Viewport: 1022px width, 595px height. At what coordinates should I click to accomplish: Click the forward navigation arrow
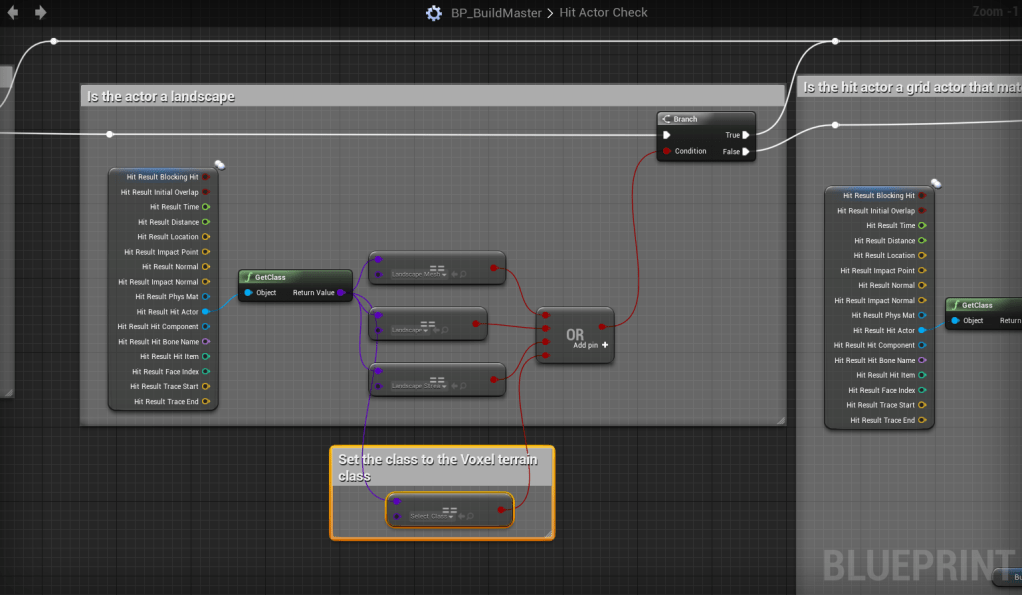click(41, 13)
